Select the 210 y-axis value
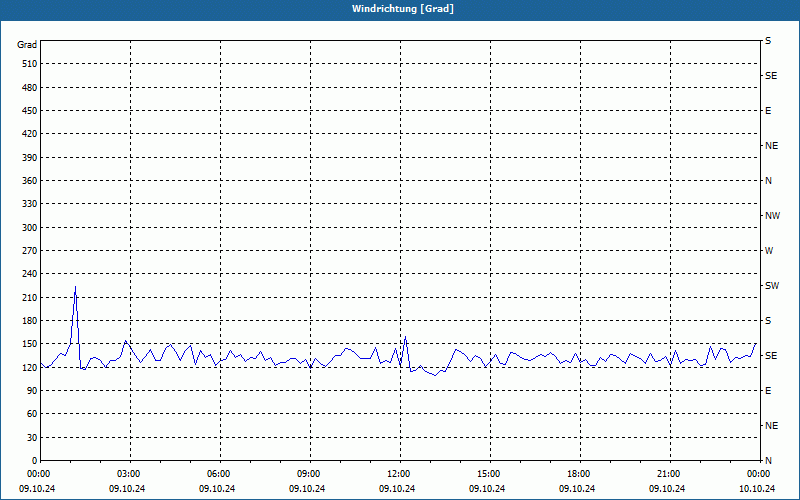This screenshot has width=800, height=500. point(30,297)
